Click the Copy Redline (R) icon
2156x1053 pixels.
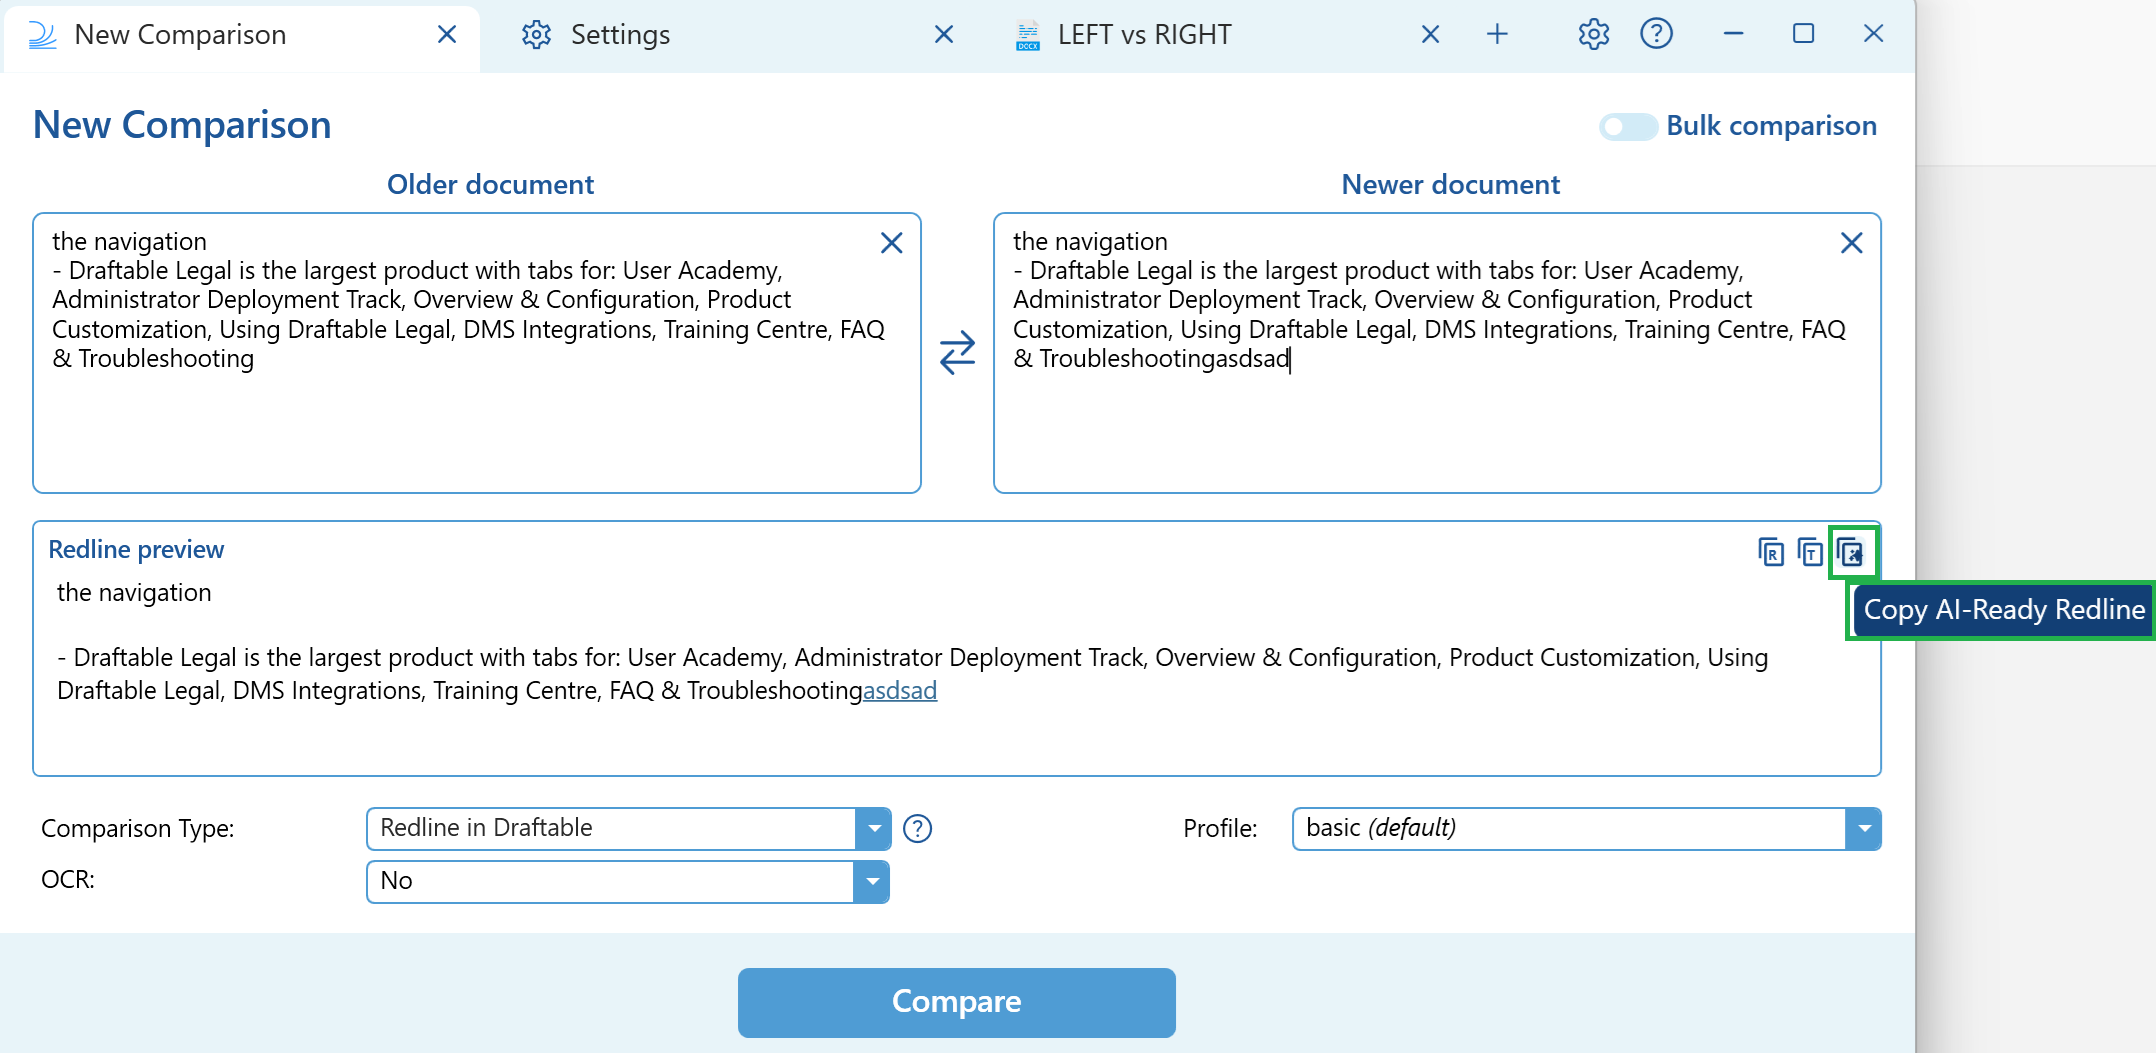[x=1771, y=552]
